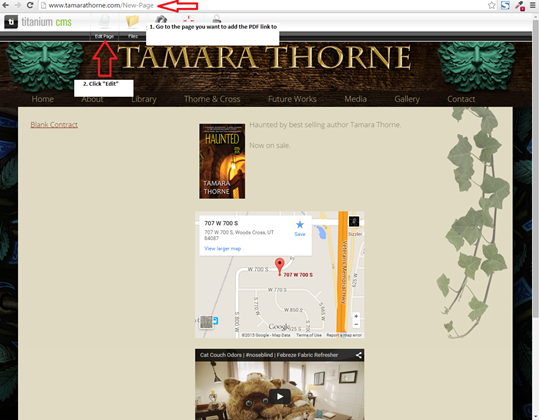Image resolution: width=539 pixels, height=420 pixels.
Task: Reload the page with the browser refresh button
Action: click(30, 5)
